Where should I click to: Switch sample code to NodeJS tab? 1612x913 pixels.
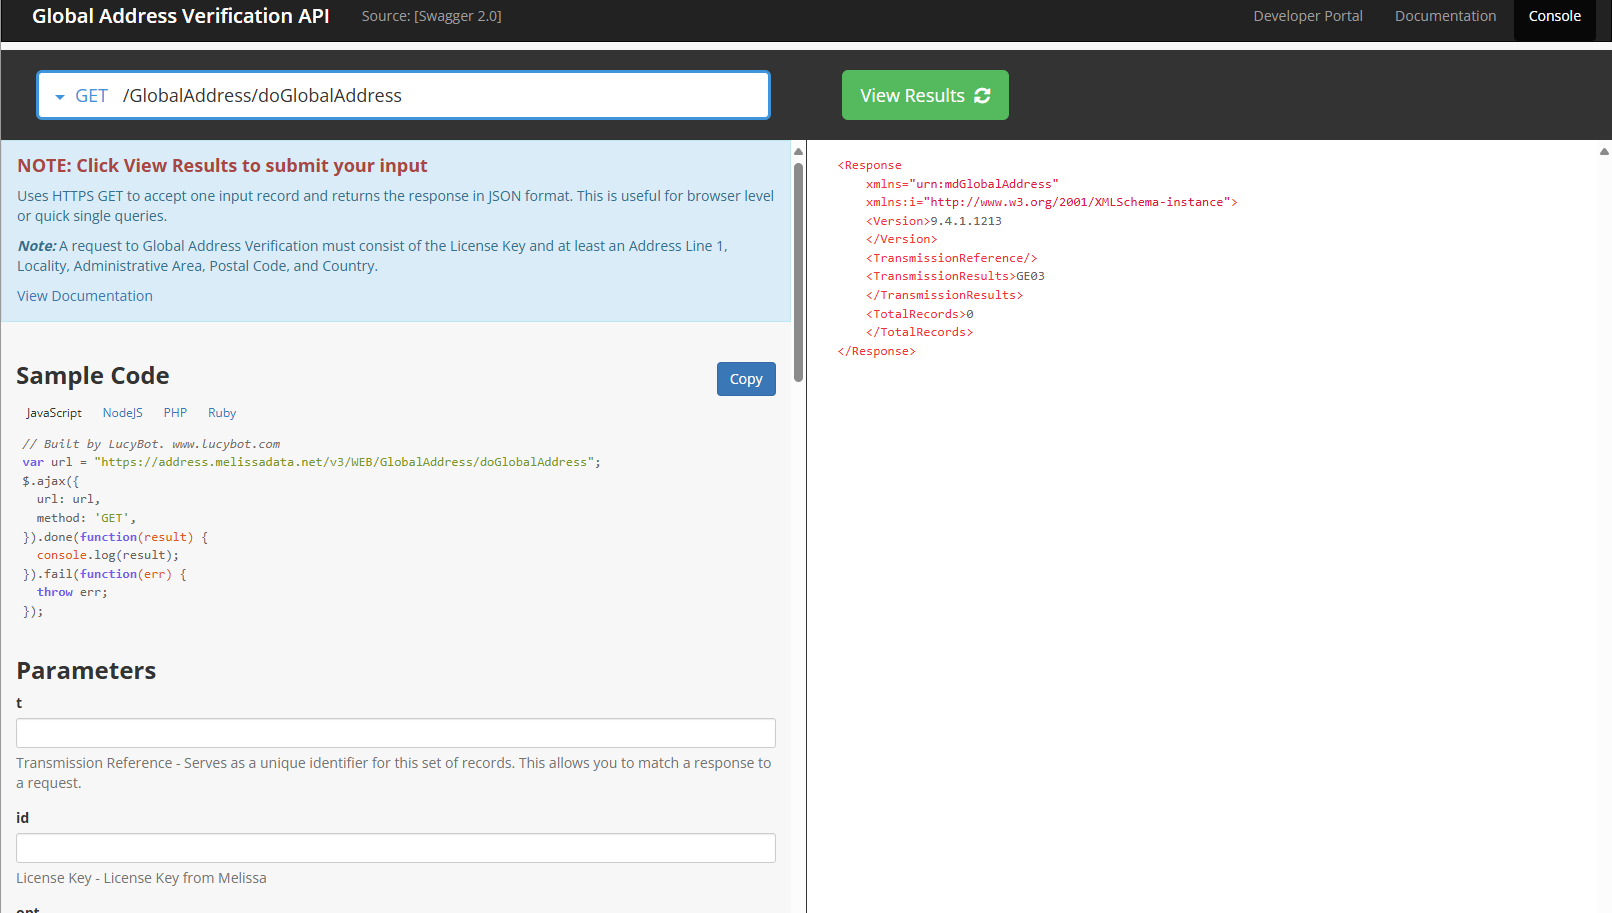(x=123, y=413)
